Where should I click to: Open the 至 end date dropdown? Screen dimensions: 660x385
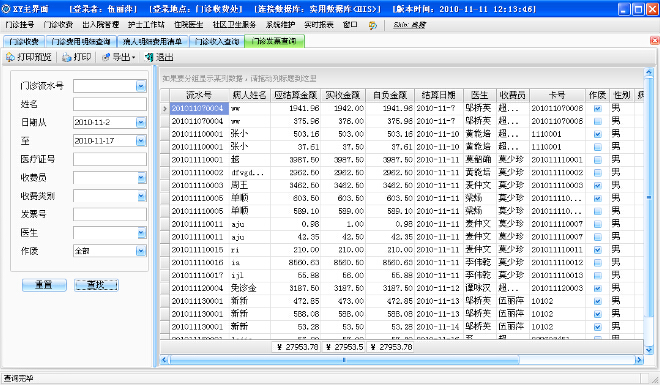pyautogui.click(x=141, y=141)
